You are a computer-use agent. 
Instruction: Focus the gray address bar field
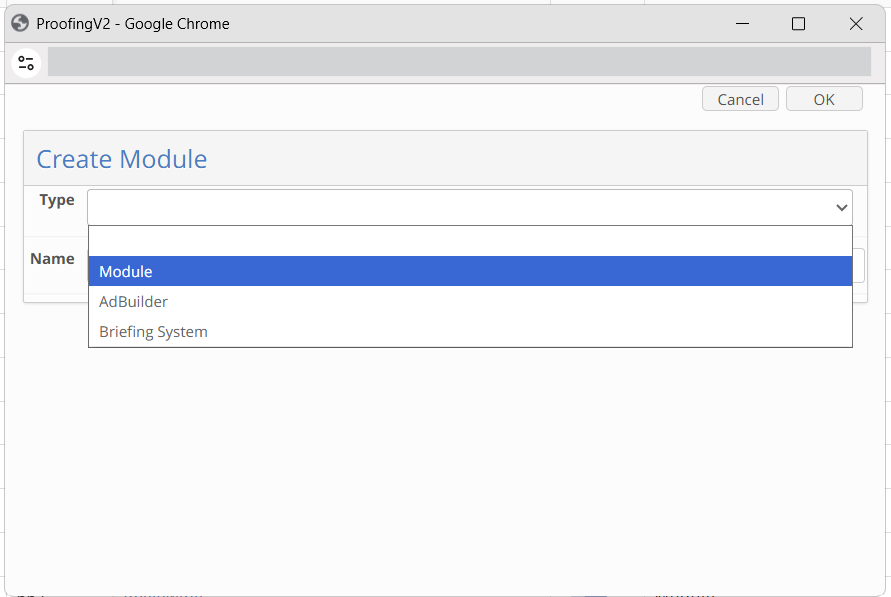[459, 62]
